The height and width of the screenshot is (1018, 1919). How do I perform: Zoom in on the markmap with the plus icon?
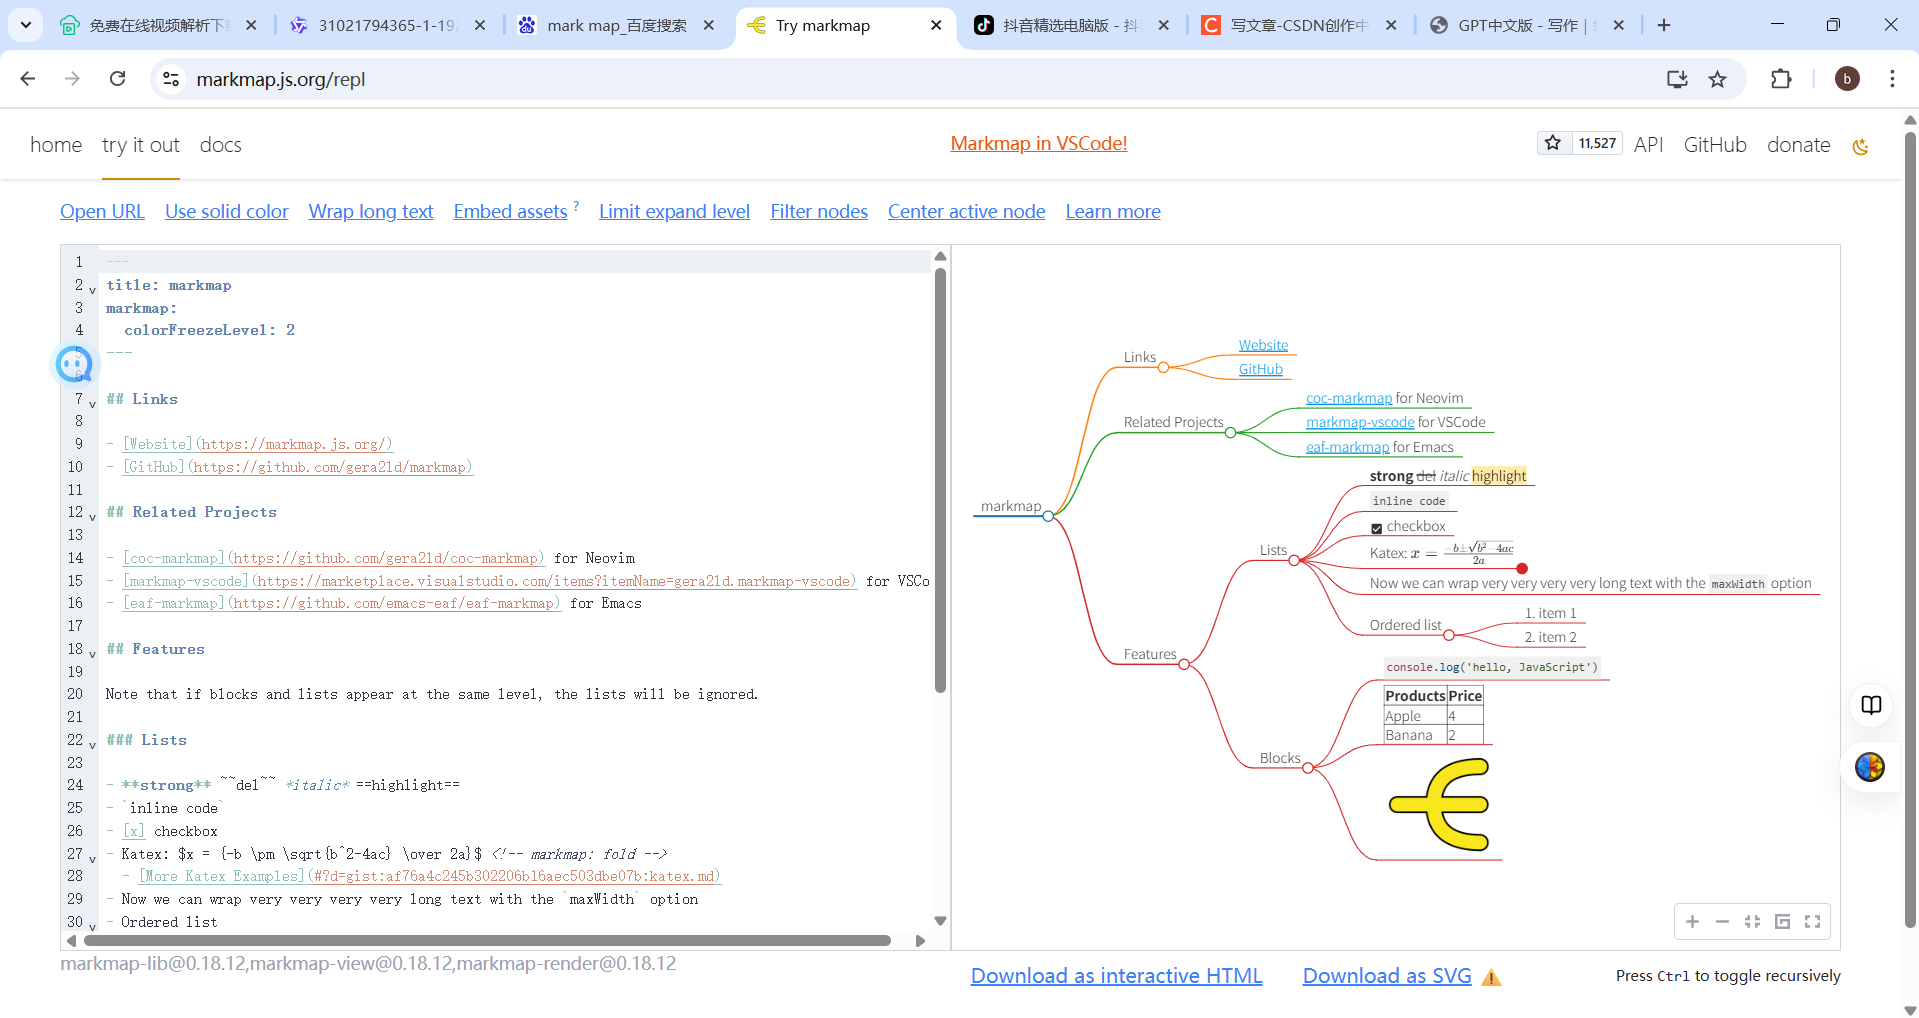pyautogui.click(x=1692, y=922)
